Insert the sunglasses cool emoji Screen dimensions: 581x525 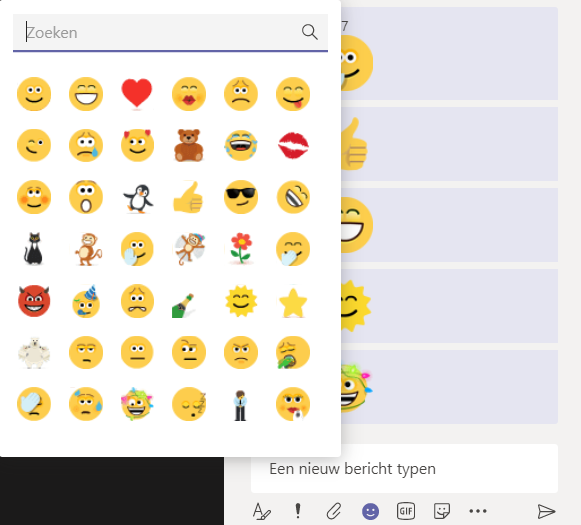[241, 197]
